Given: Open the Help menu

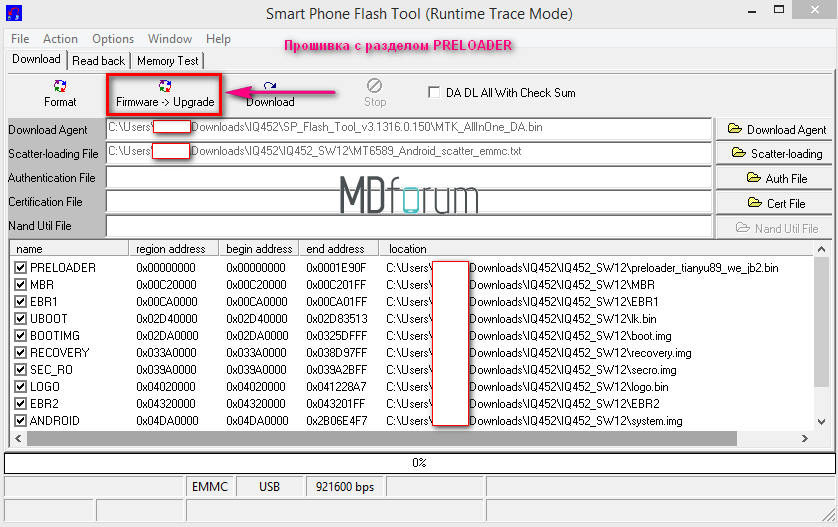Looking at the screenshot, I should (x=218, y=39).
